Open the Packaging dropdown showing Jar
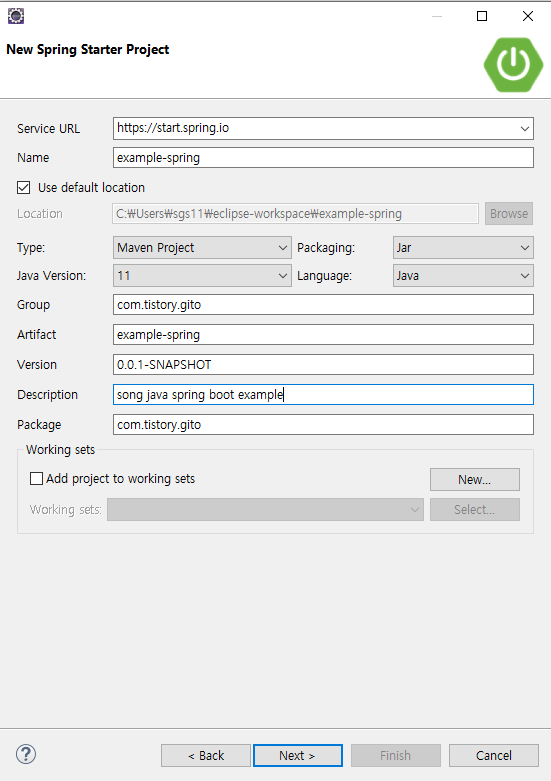 pos(463,248)
